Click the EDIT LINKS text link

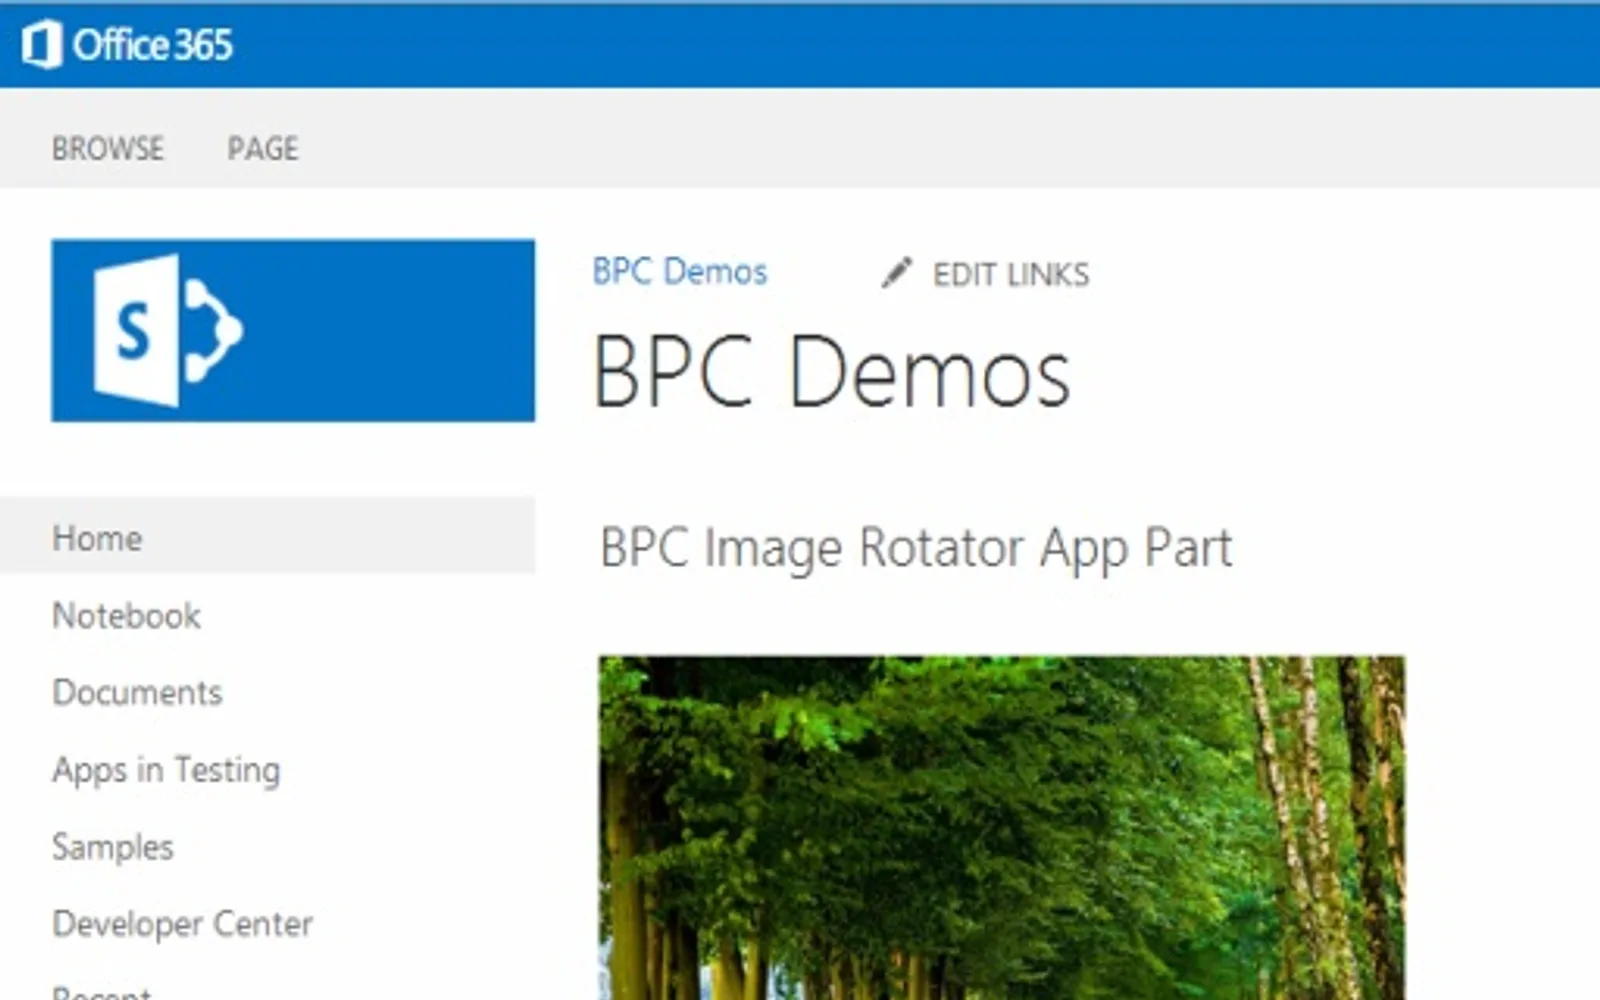click(x=1011, y=274)
